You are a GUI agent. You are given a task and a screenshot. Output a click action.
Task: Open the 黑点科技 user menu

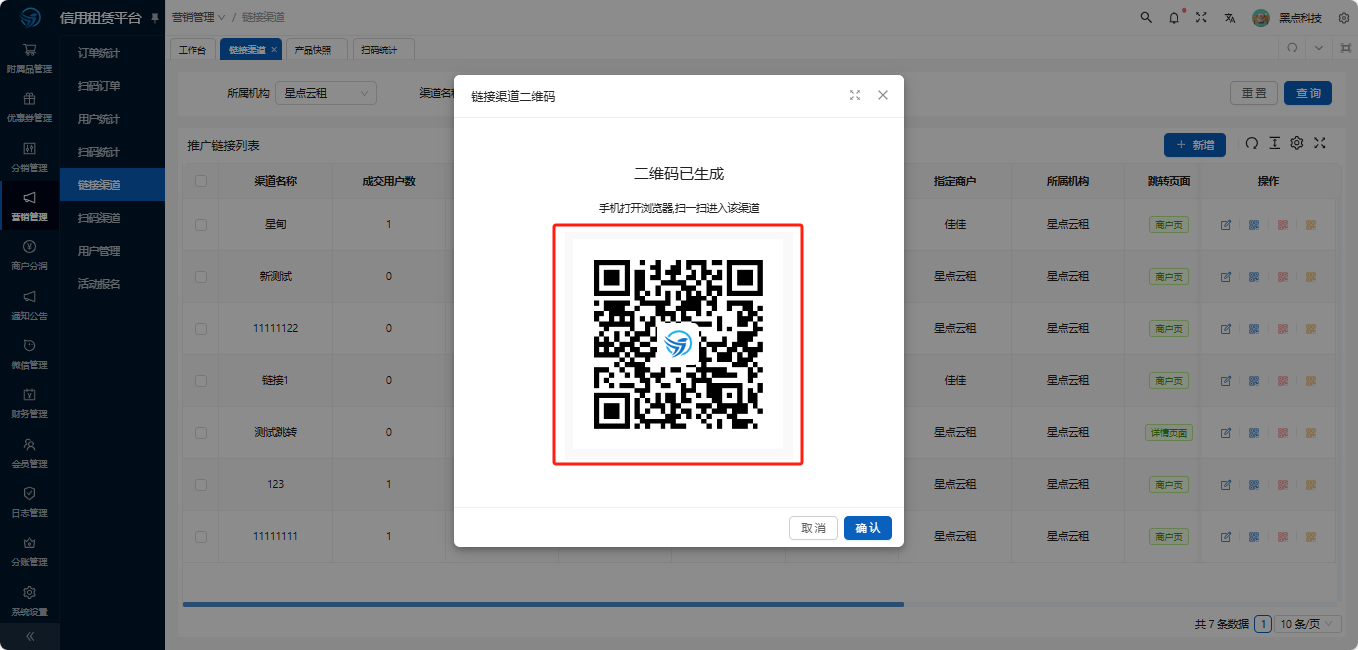(x=1288, y=18)
